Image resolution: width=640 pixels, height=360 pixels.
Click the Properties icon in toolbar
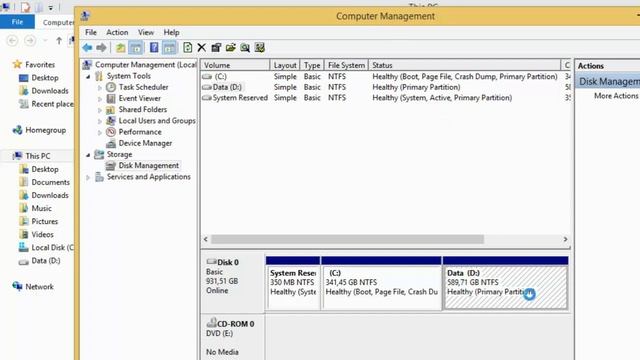point(216,48)
